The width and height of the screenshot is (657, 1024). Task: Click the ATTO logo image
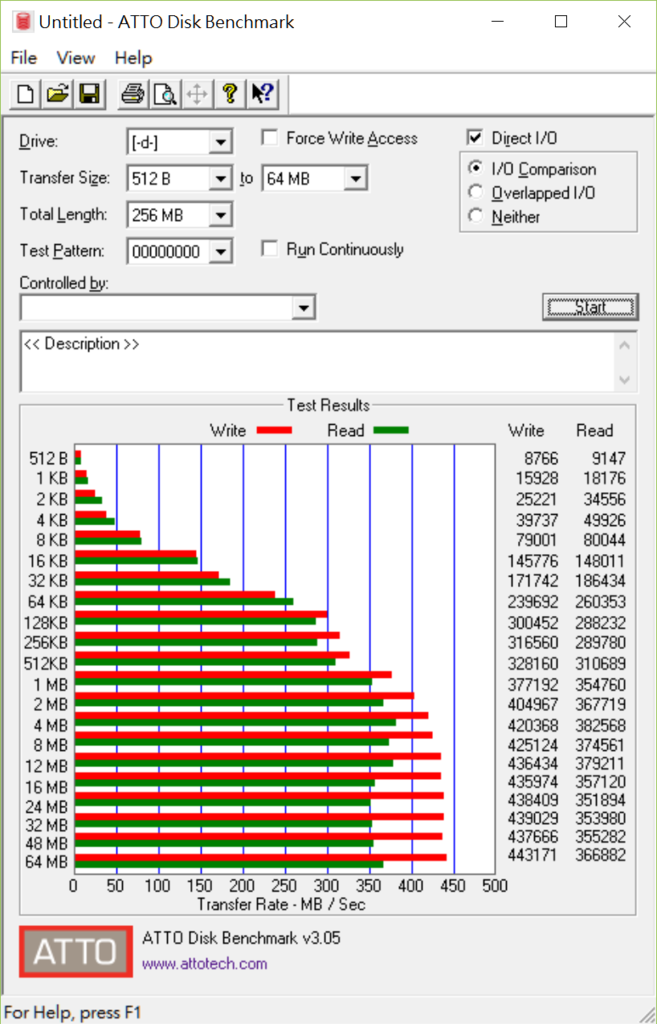point(76,952)
